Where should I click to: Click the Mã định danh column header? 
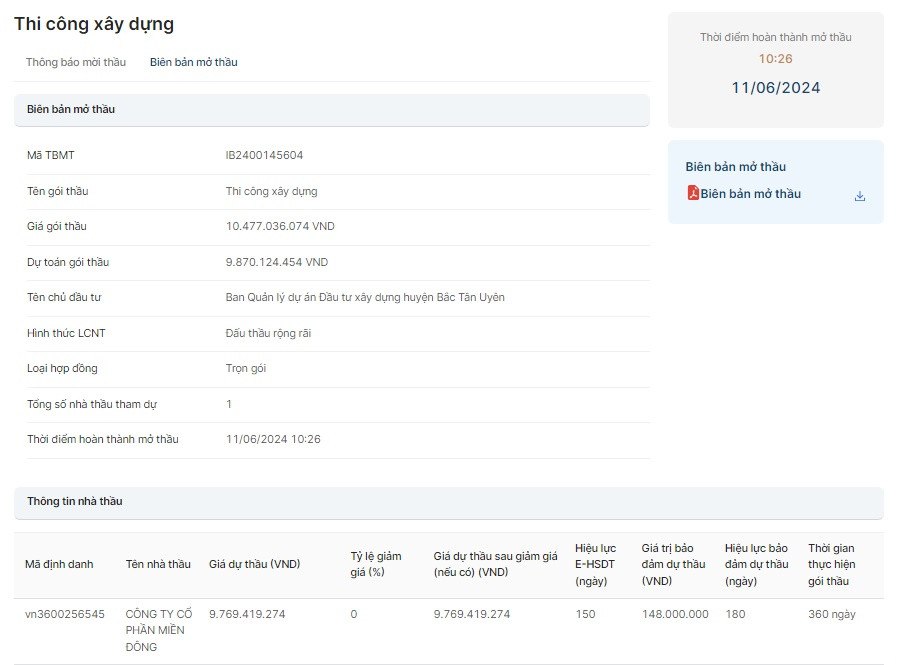point(59,564)
